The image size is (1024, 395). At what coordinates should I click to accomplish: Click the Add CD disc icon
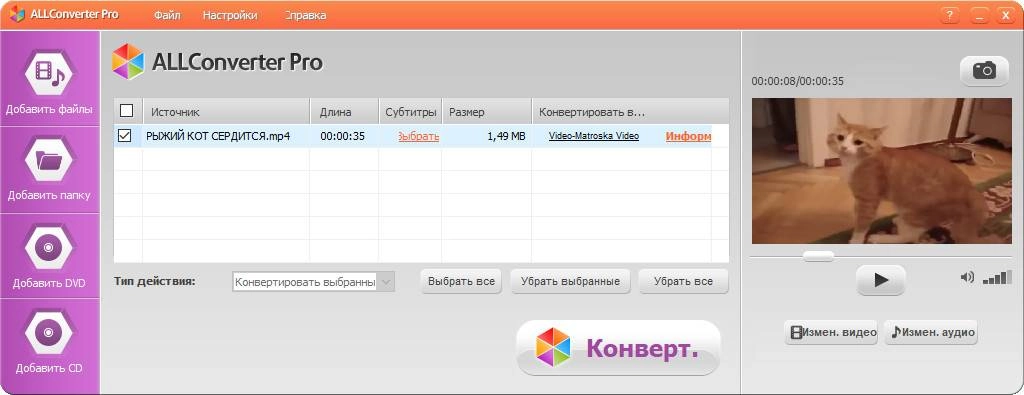pos(50,332)
